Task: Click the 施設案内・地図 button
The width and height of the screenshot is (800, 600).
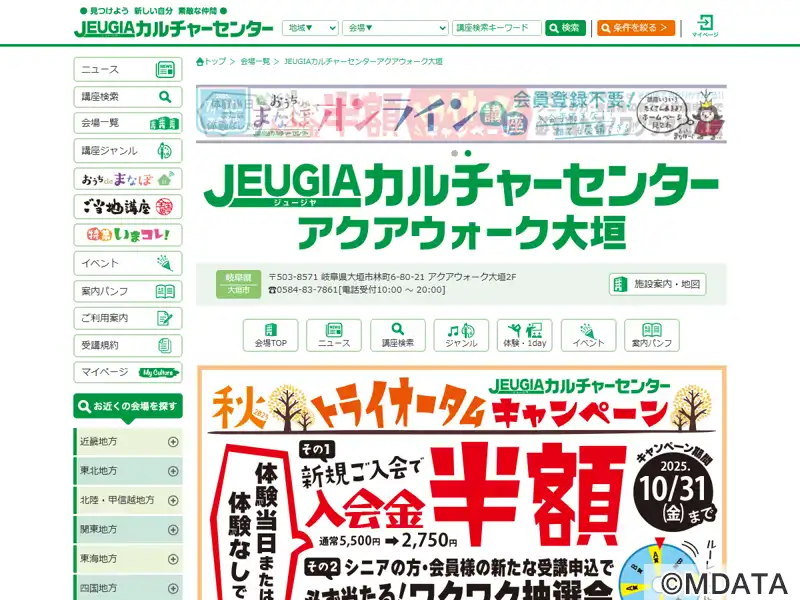Action: (658, 284)
